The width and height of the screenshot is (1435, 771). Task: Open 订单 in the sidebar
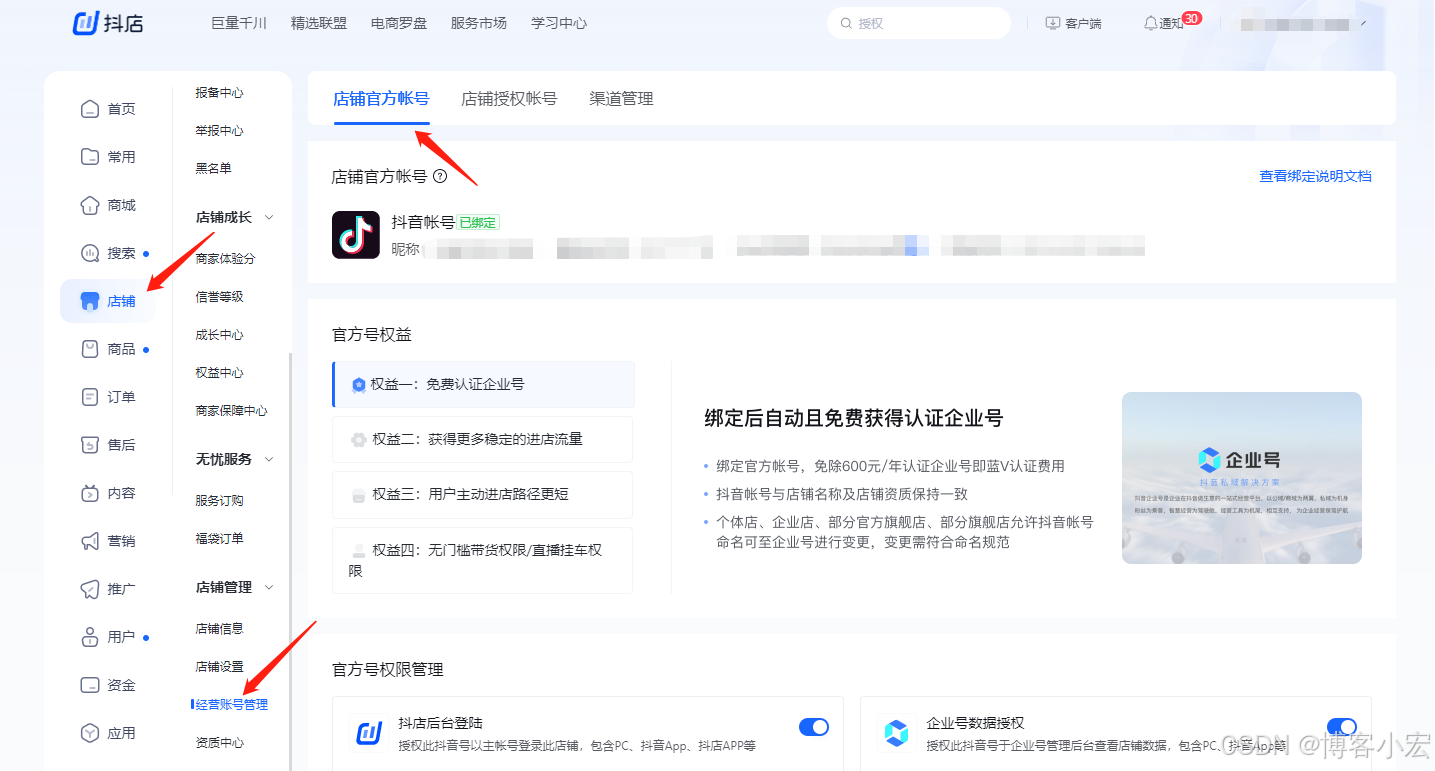pyautogui.click(x=108, y=397)
